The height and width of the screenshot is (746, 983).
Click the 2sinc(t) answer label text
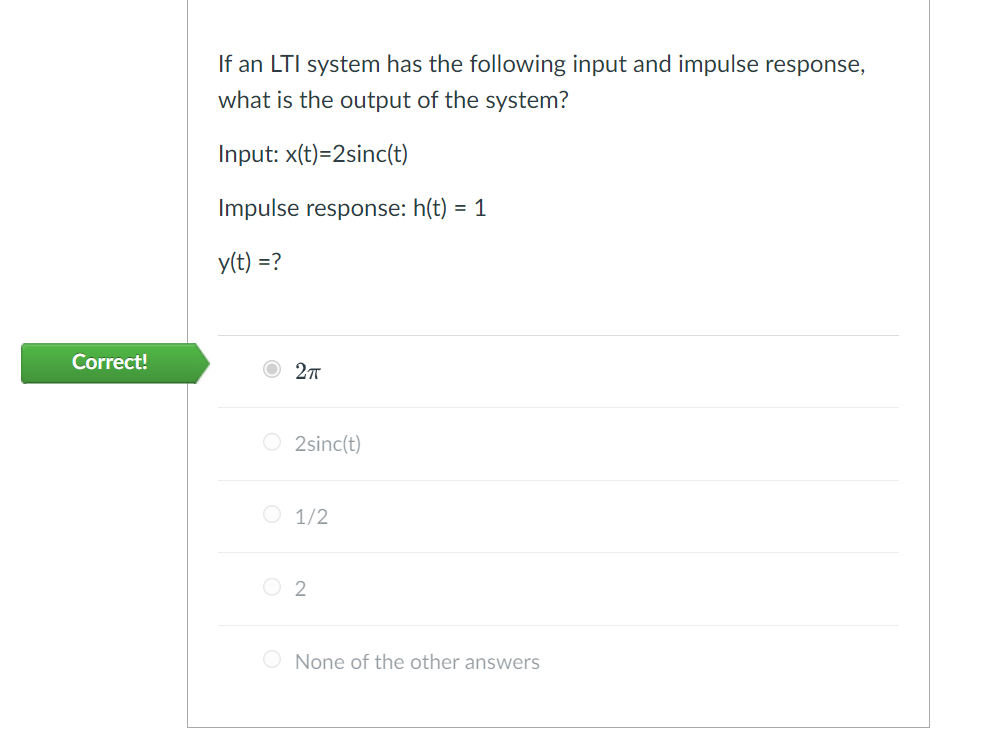327,443
